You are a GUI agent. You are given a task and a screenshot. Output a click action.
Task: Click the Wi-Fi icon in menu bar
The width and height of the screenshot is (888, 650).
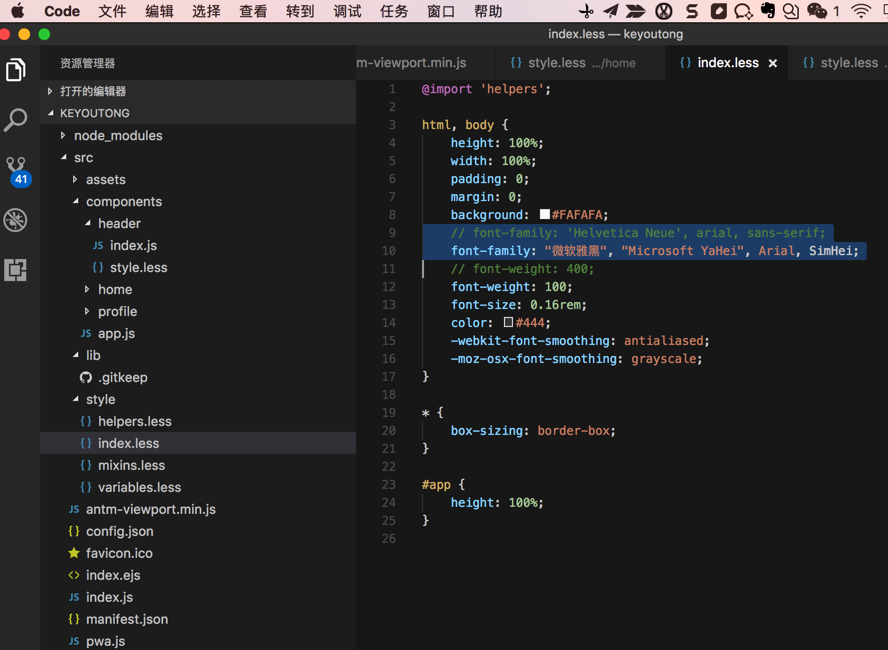(860, 11)
